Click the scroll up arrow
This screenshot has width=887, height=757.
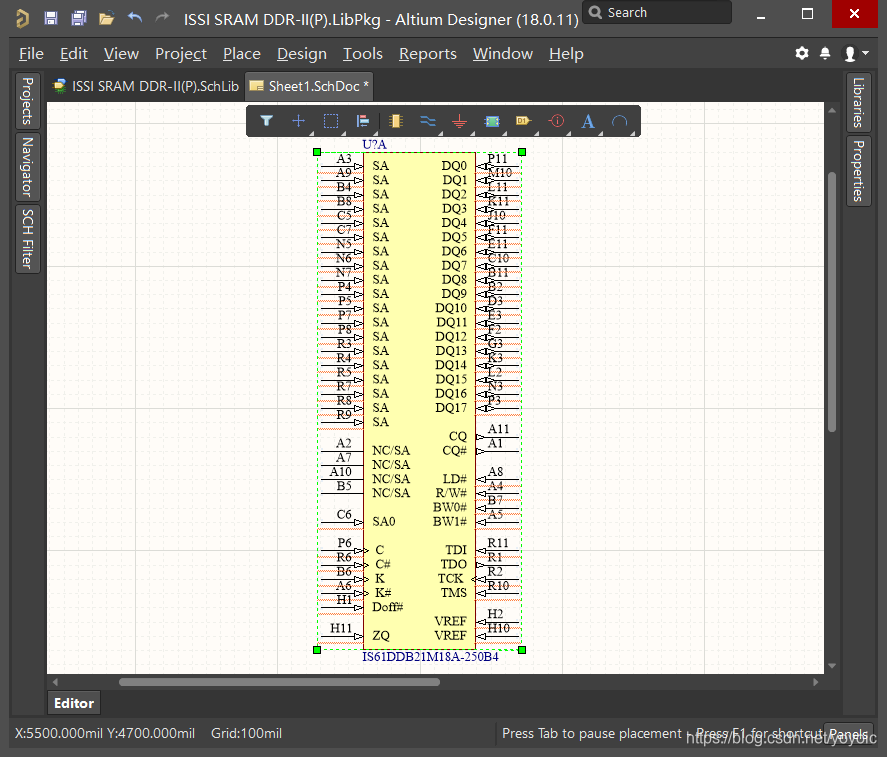coord(832,110)
